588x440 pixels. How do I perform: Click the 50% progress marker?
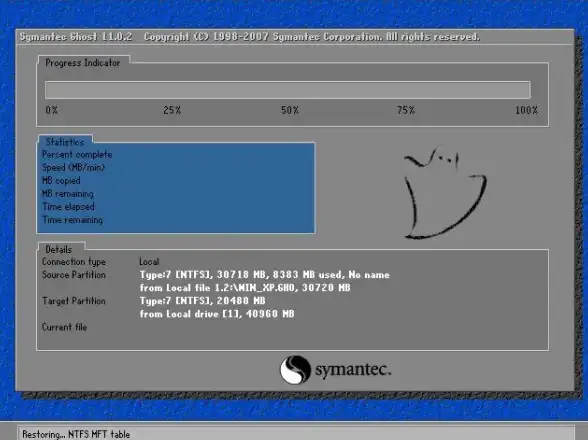click(290, 110)
